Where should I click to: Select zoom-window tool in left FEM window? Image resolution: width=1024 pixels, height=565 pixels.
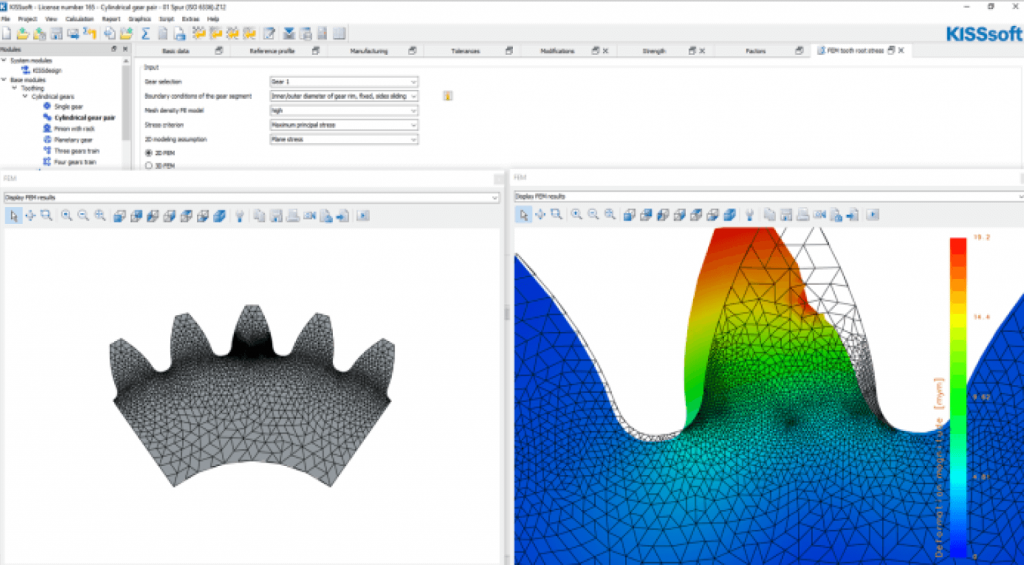tap(46, 216)
